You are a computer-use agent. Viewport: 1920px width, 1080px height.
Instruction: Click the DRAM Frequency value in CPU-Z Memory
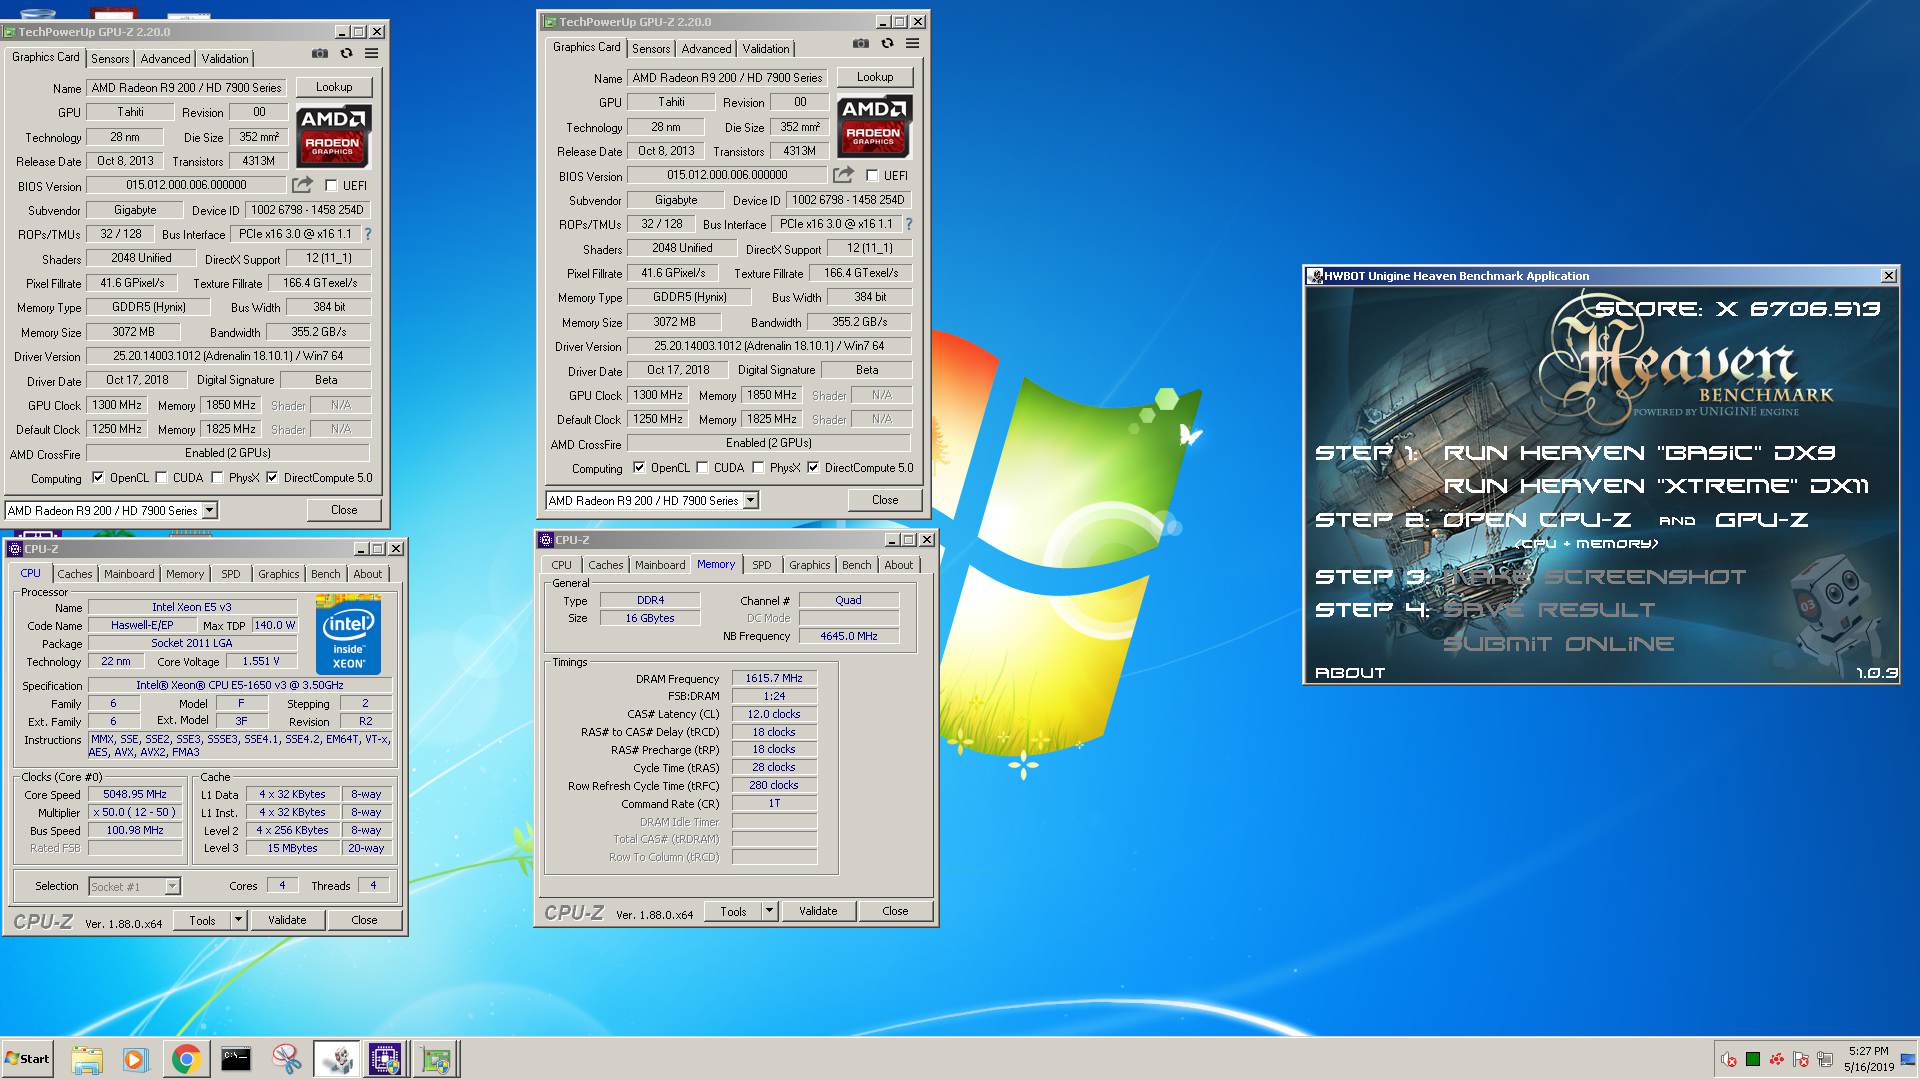tap(774, 678)
